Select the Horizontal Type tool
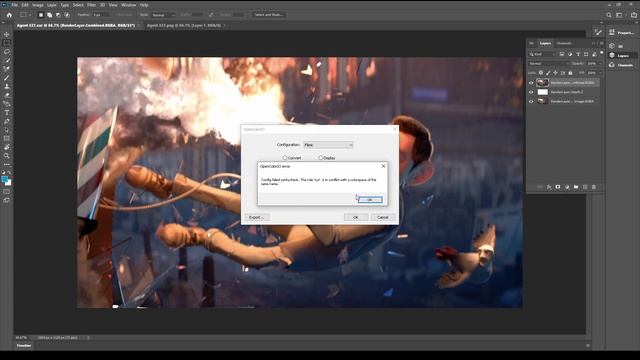 (7, 113)
